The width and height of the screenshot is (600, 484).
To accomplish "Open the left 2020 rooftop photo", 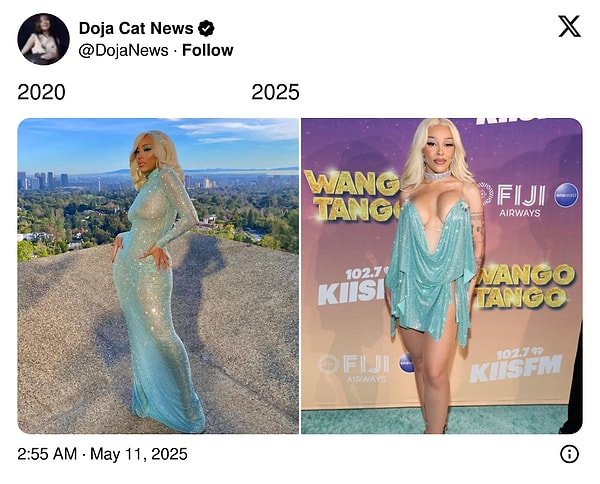I will tap(158, 276).
